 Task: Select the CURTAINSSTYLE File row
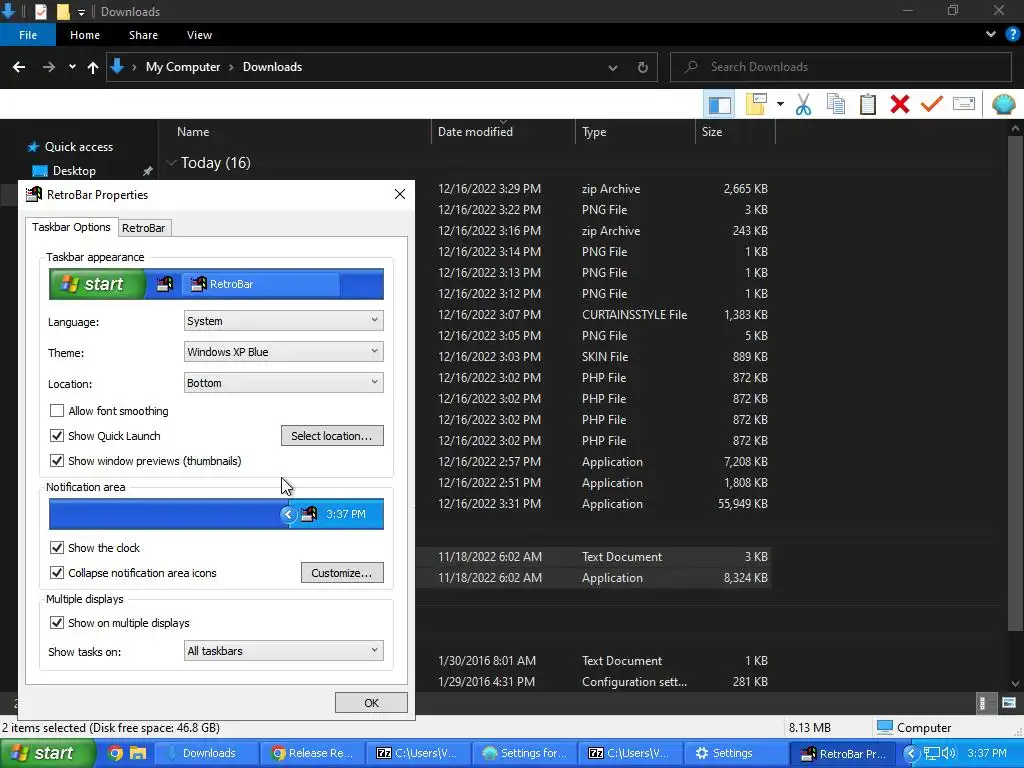pos(594,315)
